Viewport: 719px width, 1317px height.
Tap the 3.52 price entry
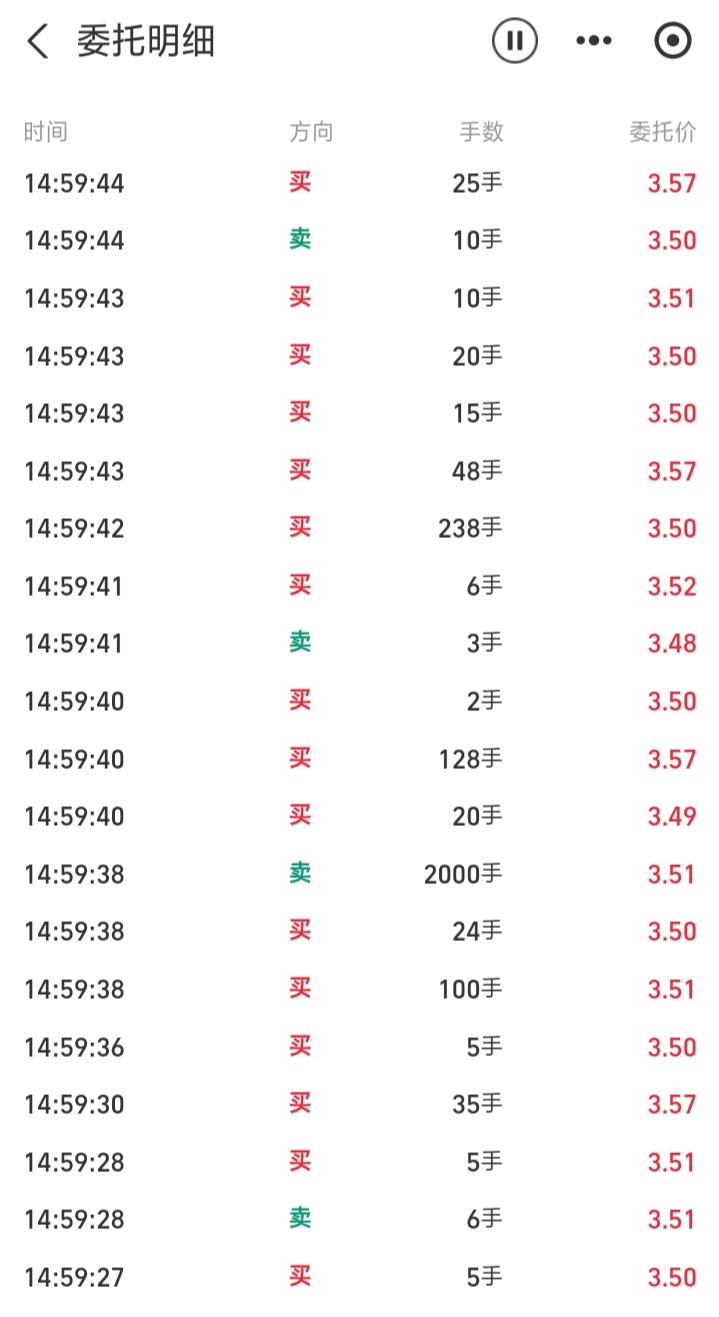click(x=671, y=586)
